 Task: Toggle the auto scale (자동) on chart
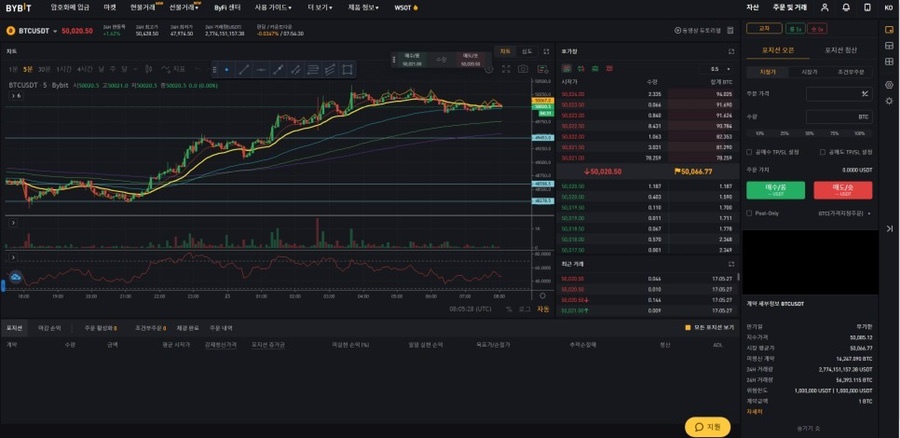click(543, 309)
